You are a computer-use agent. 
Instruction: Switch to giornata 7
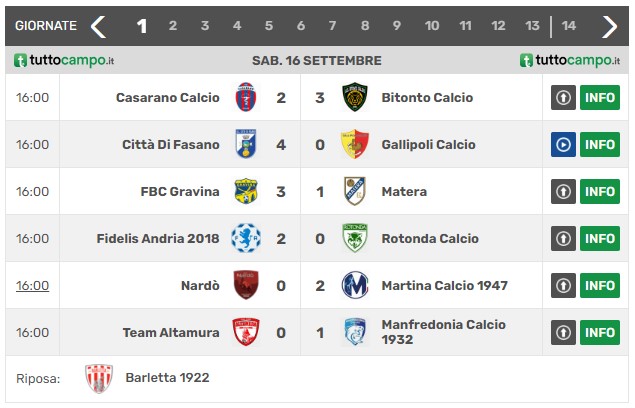click(x=332, y=26)
